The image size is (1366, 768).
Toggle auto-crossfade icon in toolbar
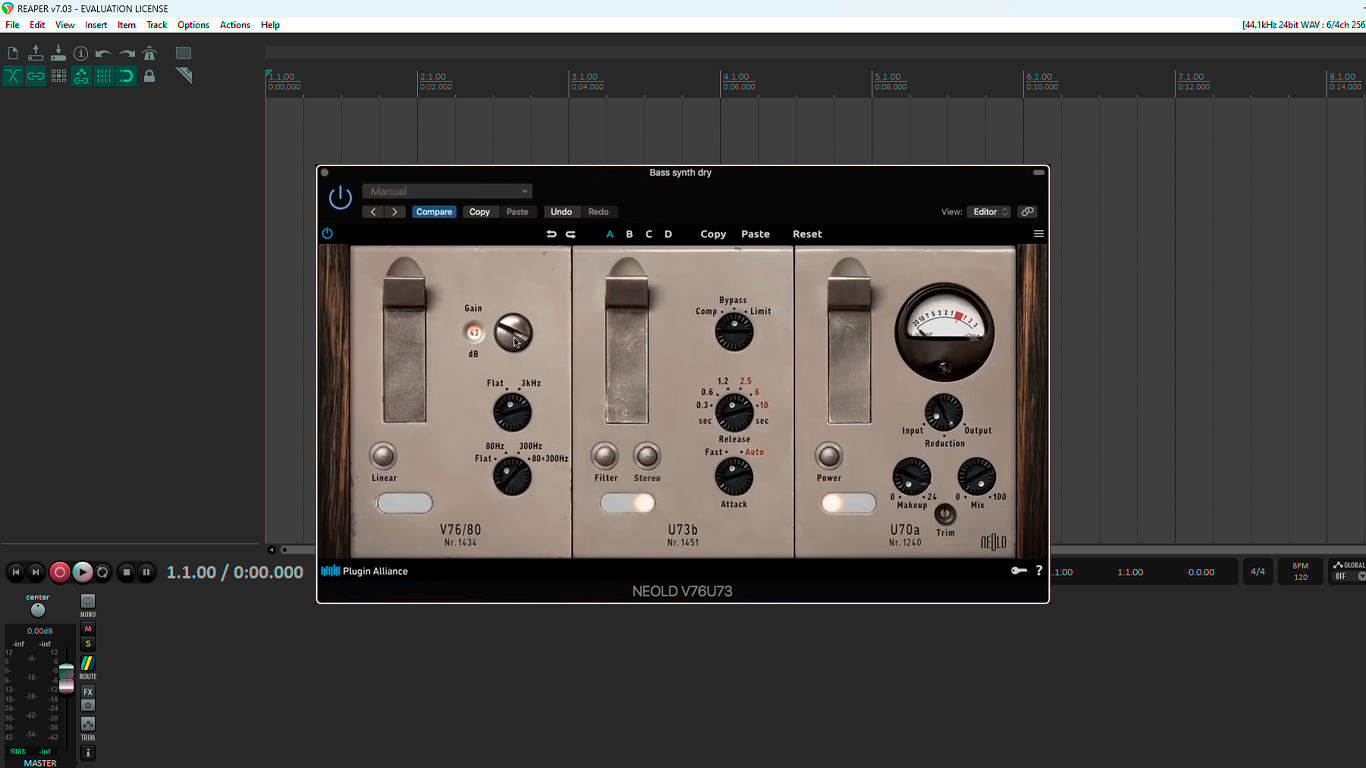pyautogui.click(x=13, y=76)
